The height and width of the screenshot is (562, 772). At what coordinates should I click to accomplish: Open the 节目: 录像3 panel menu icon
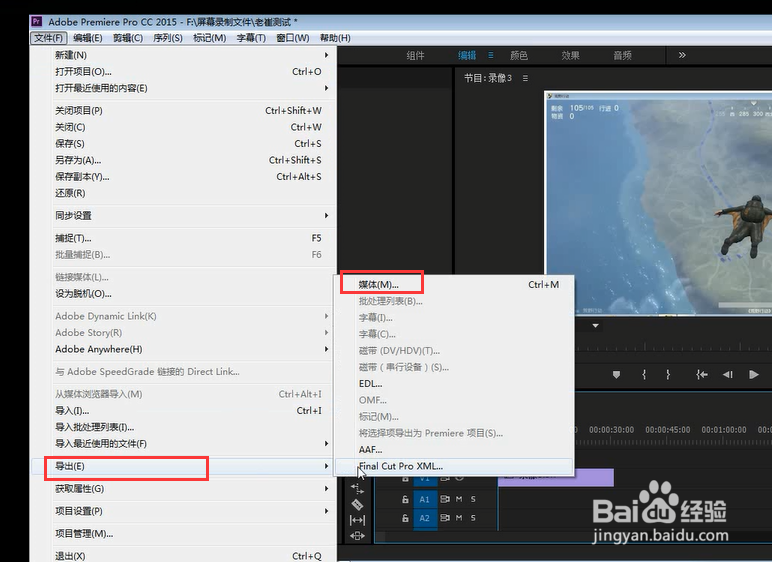[525, 78]
